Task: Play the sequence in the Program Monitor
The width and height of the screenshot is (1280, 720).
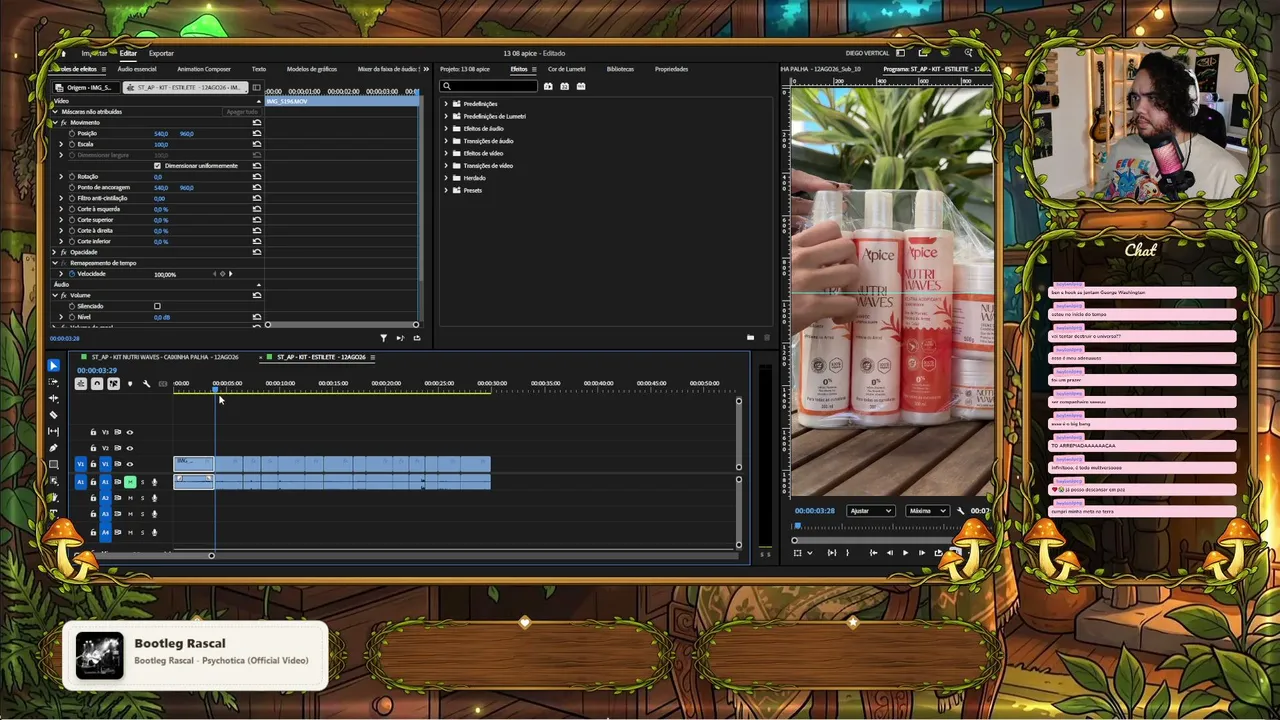Action: coord(905,553)
